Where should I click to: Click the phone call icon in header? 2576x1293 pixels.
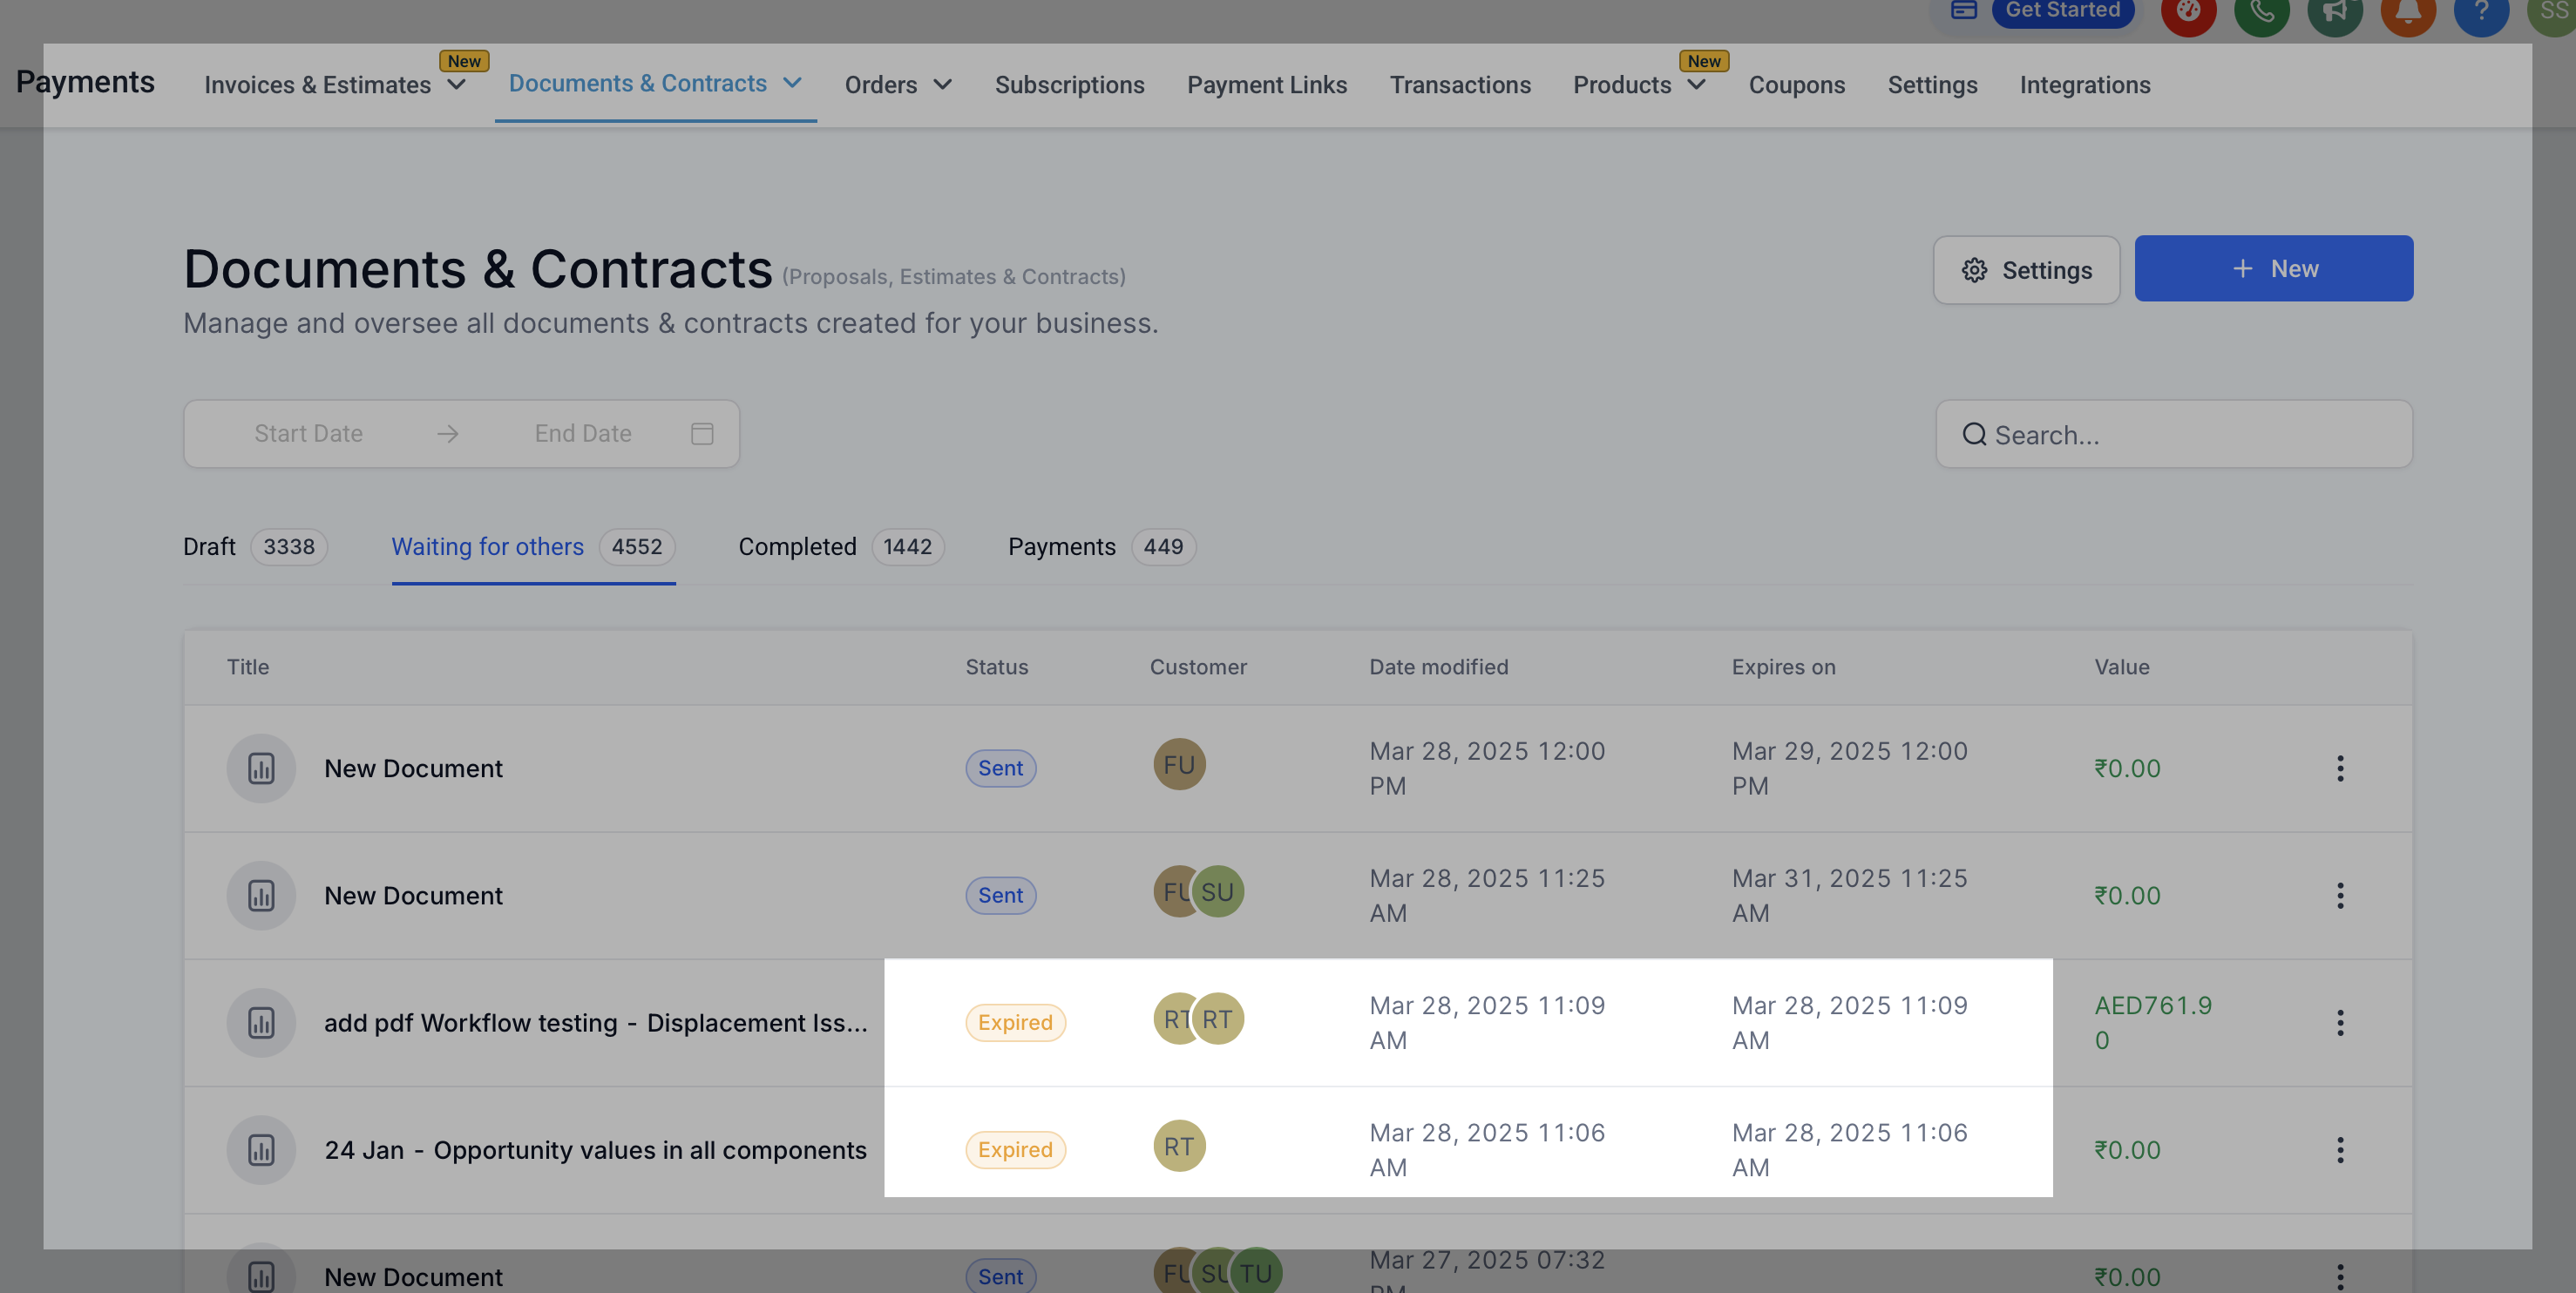tap(2261, 12)
